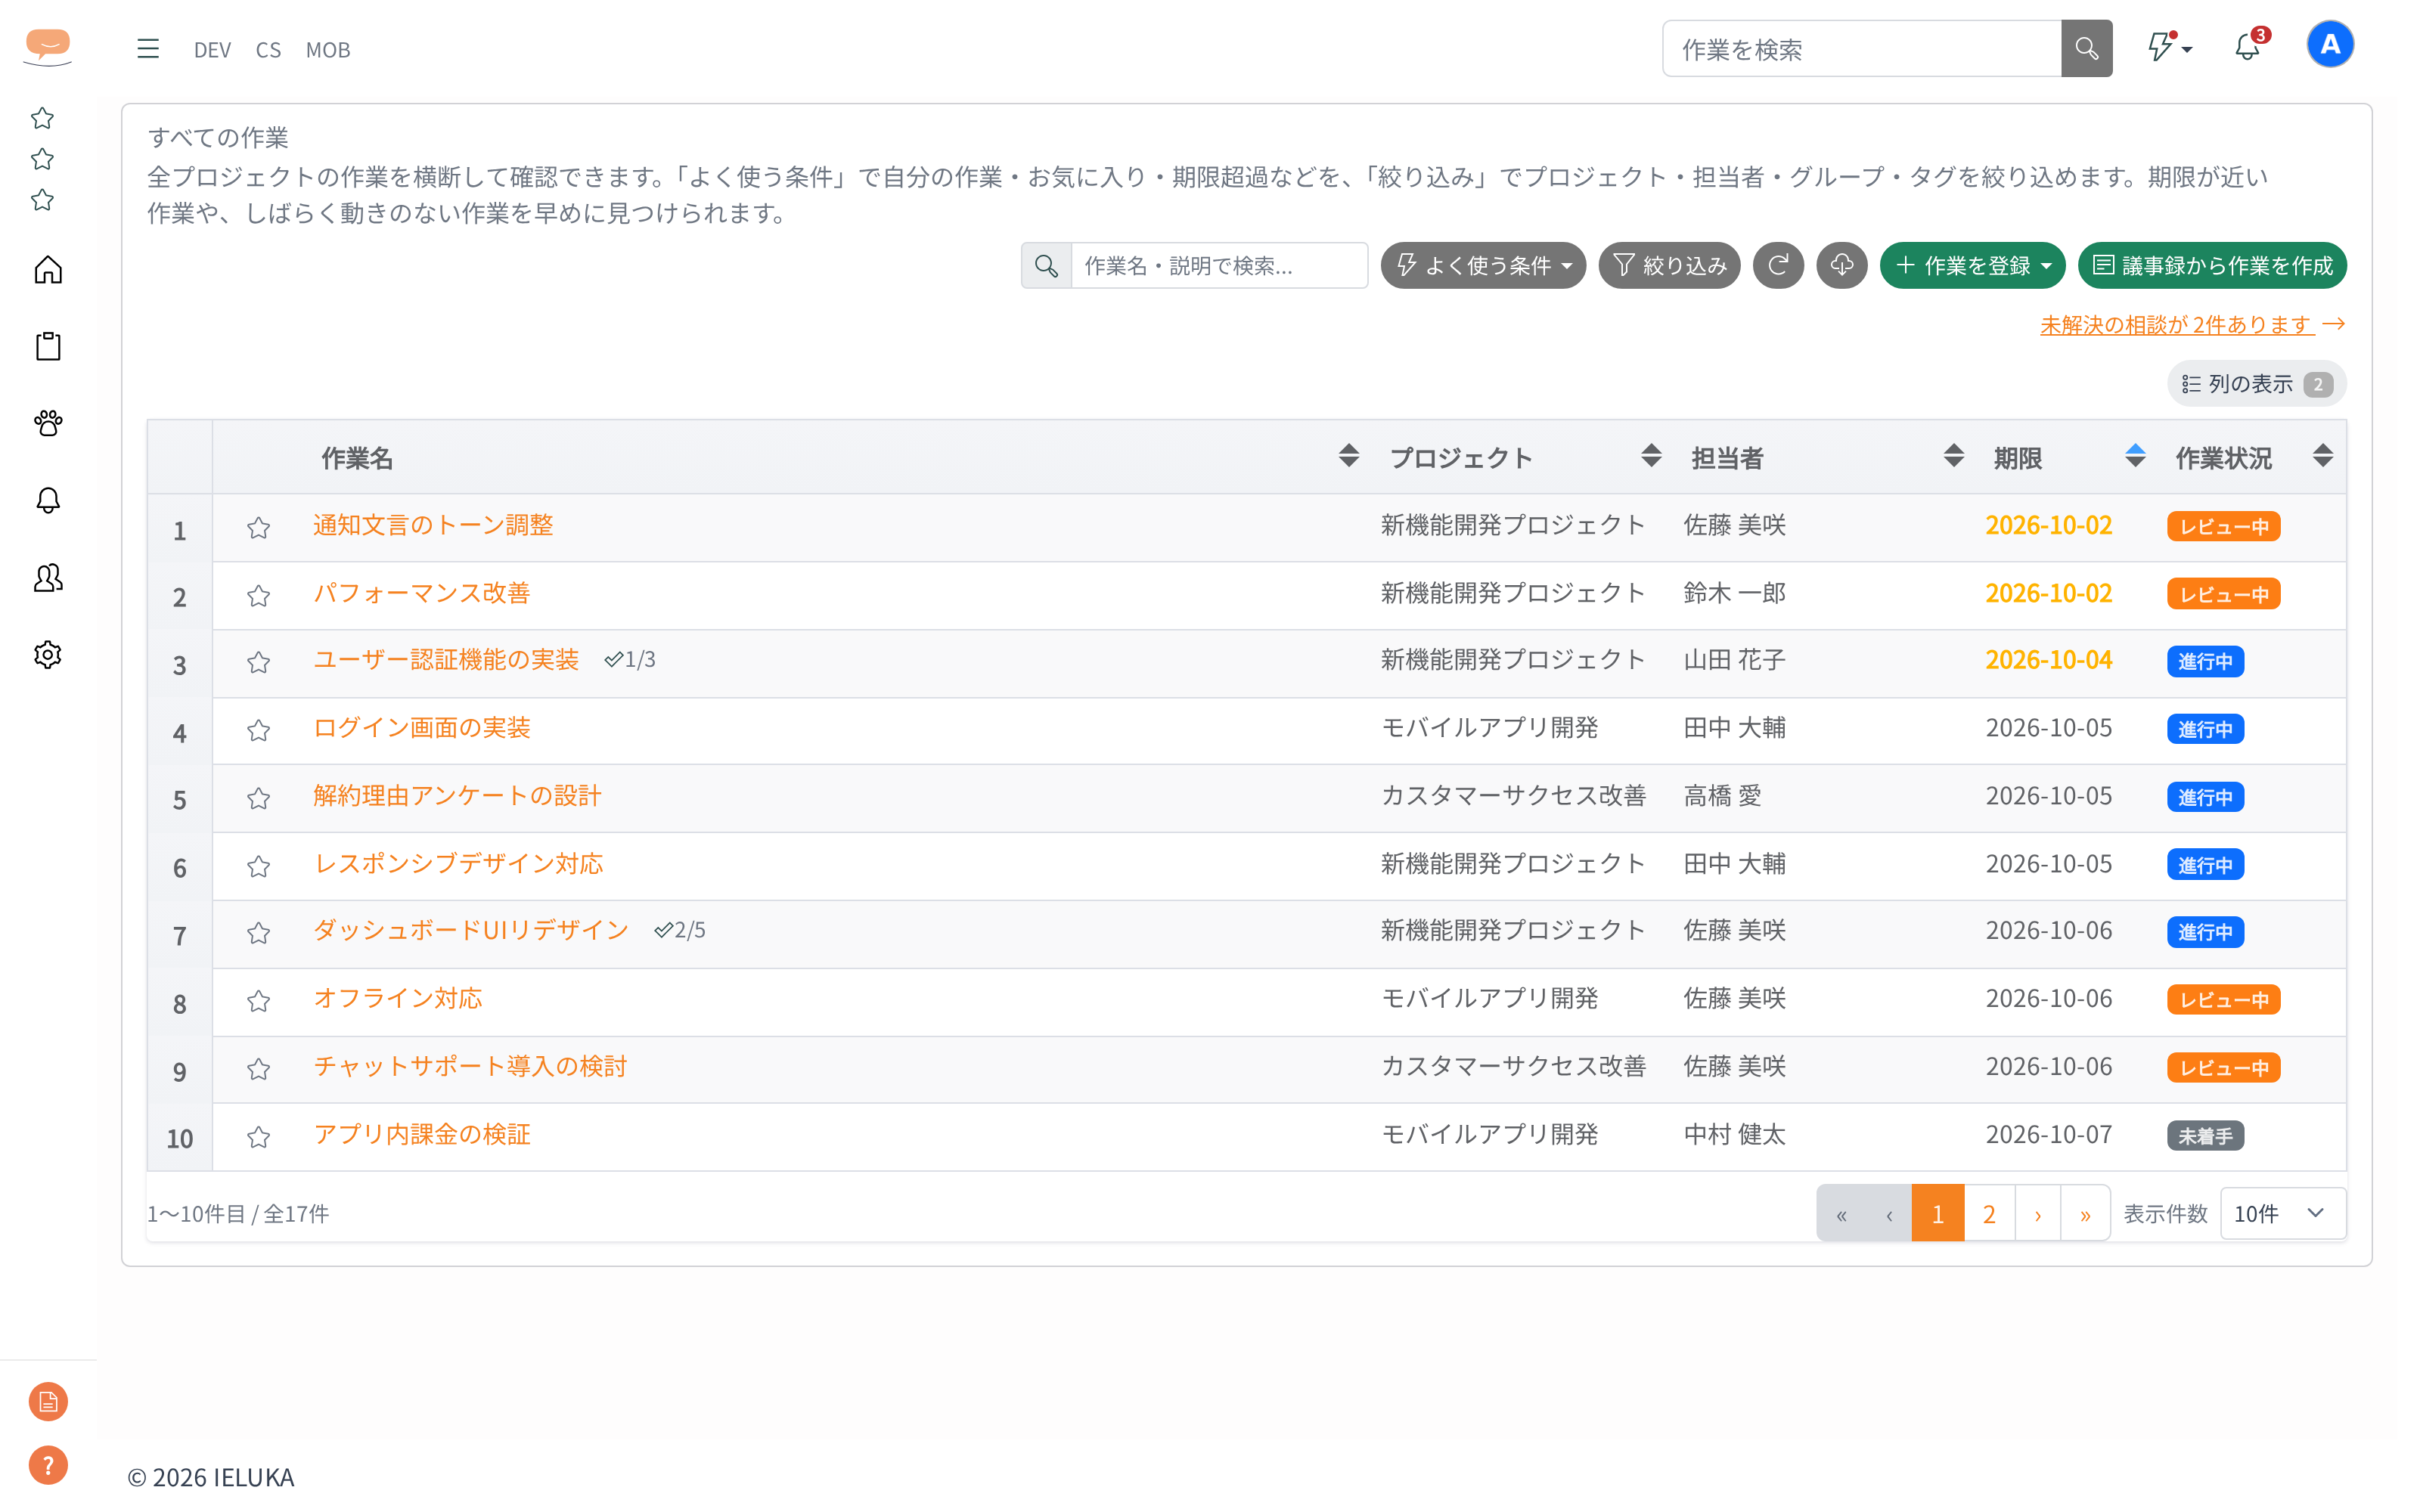Switch to MOB in top navigation
2420x1512 pixels.
point(328,50)
